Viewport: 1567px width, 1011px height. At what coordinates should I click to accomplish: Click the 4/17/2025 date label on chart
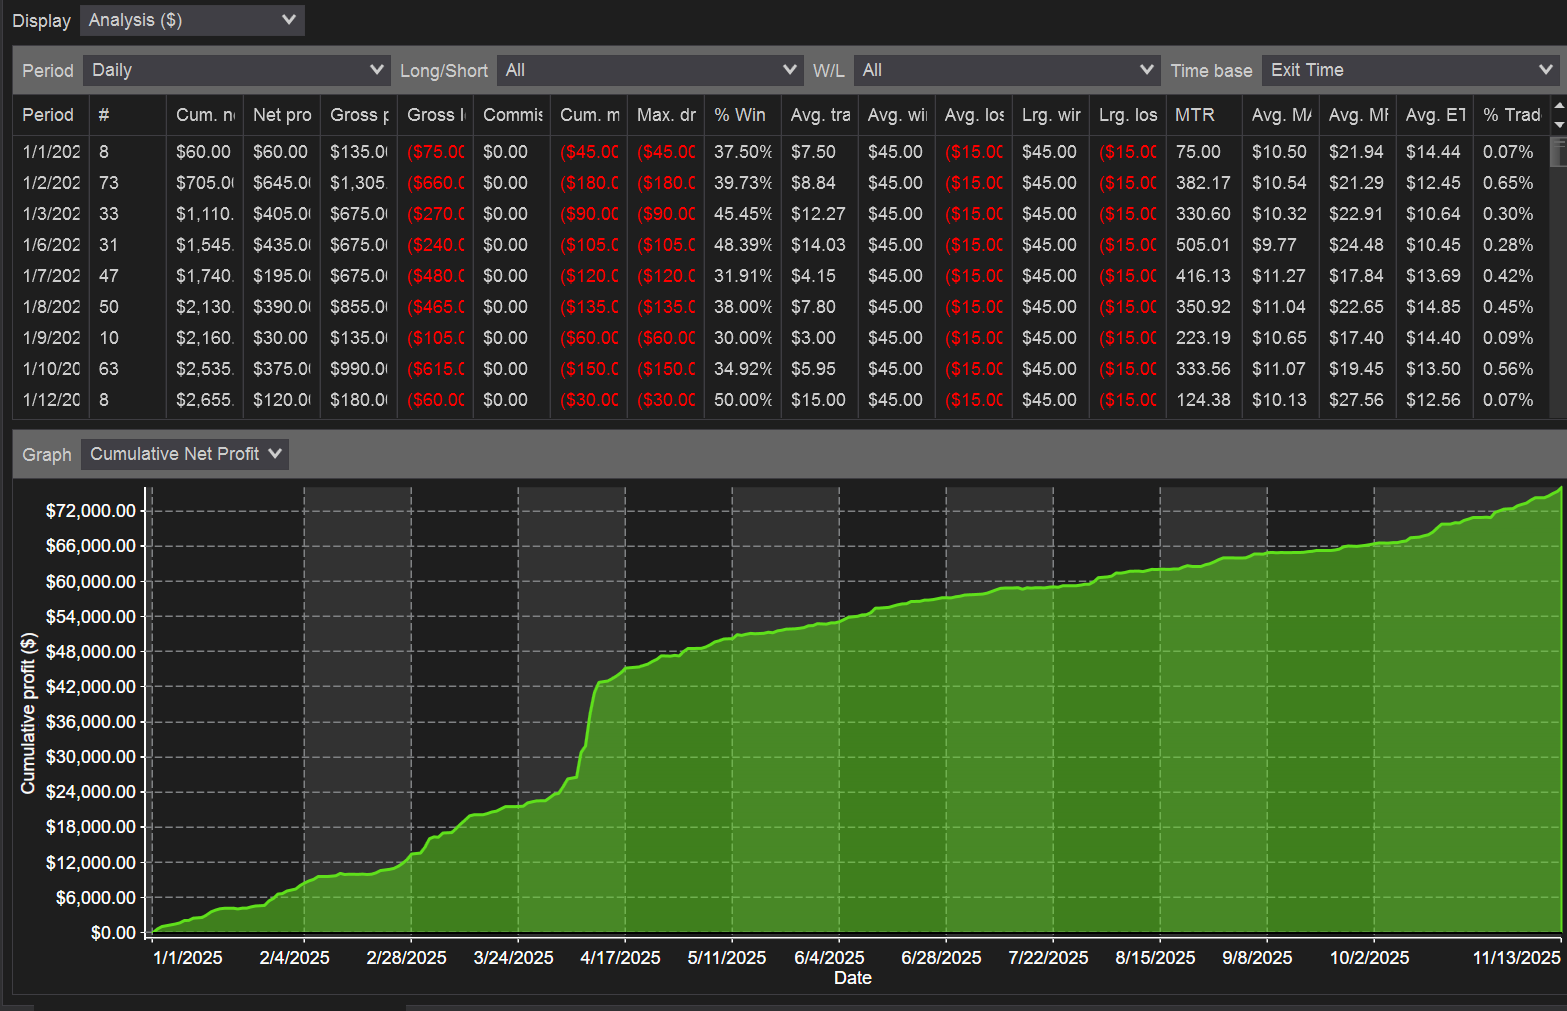click(x=620, y=957)
